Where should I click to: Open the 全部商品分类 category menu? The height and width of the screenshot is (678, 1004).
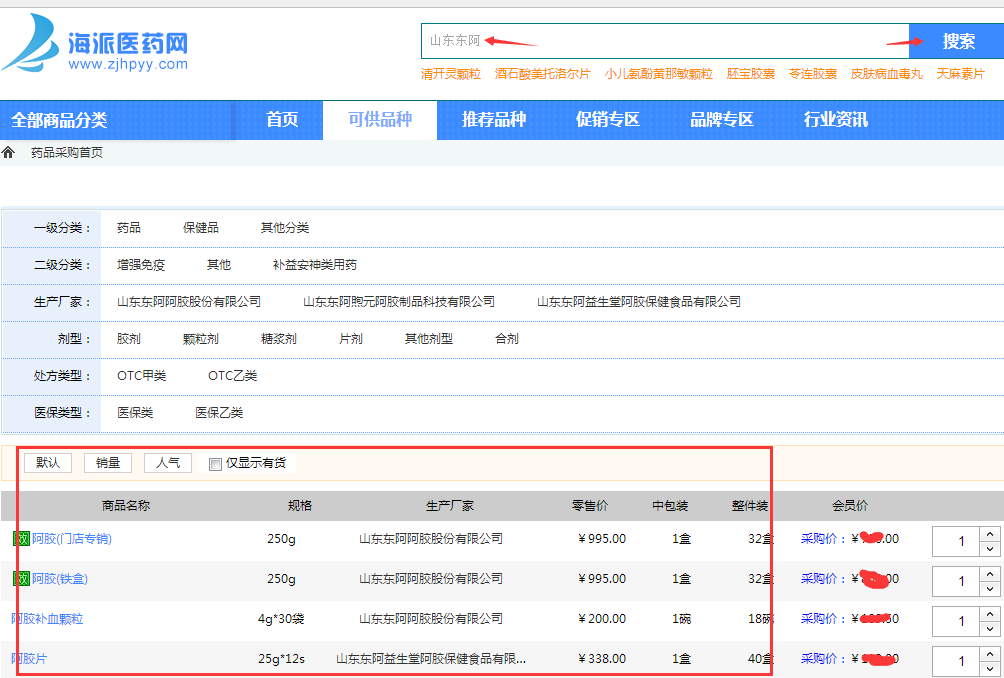(x=59, y=120)
